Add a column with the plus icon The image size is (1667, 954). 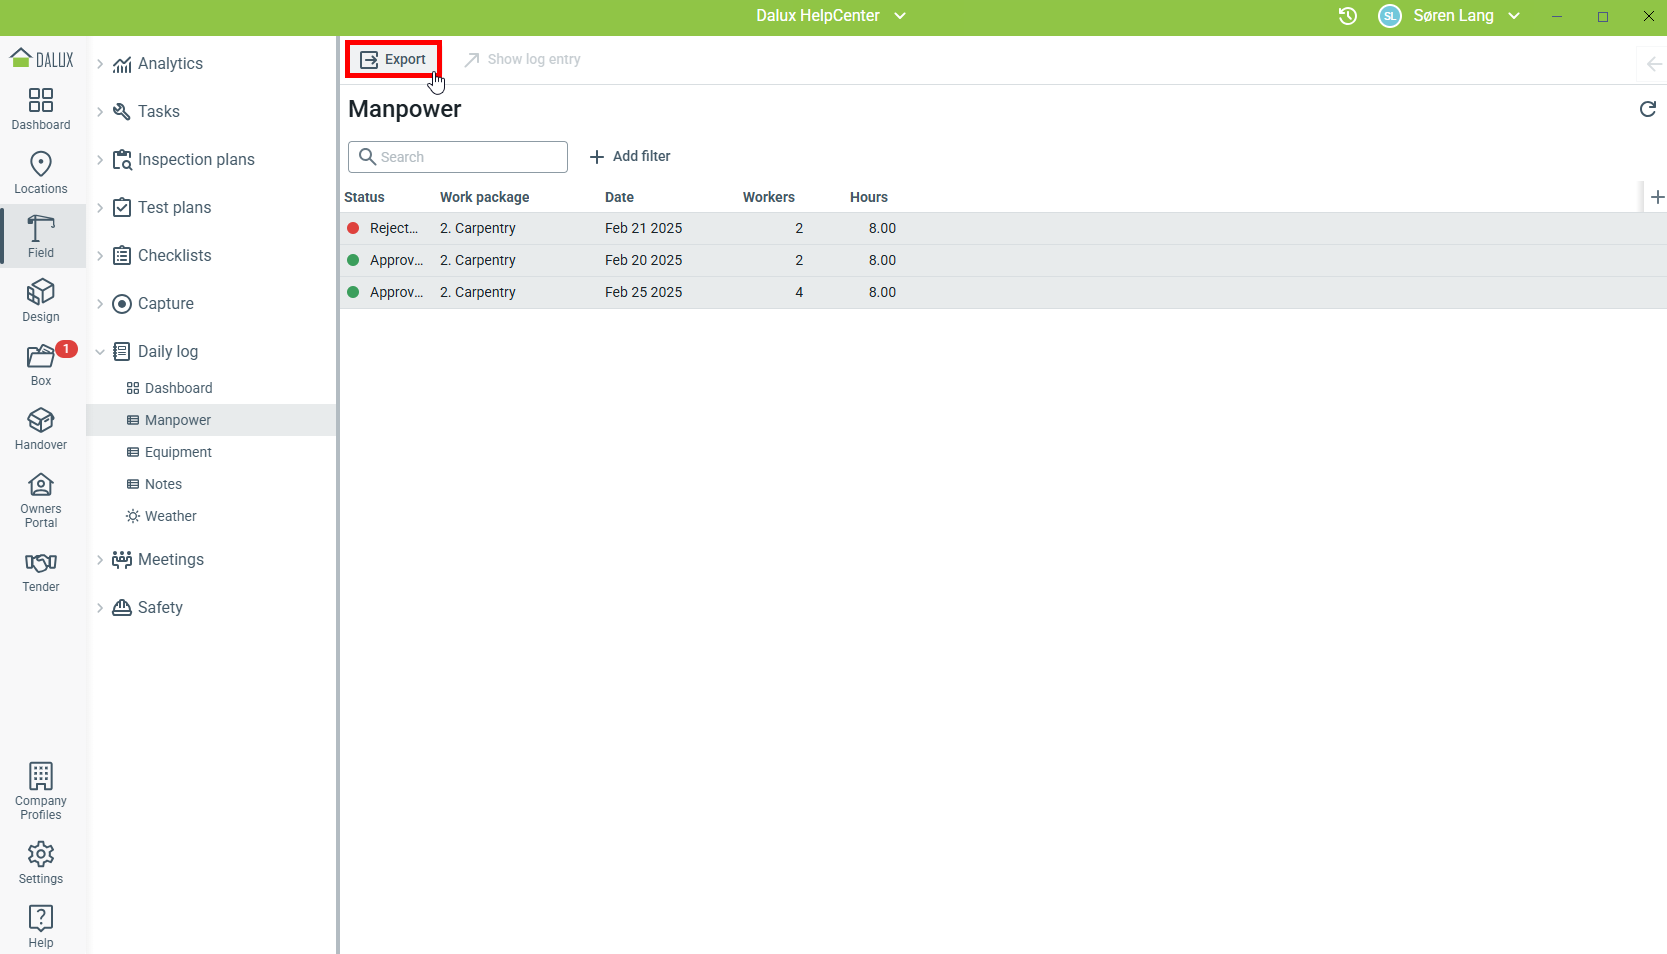click(1657, 197)
